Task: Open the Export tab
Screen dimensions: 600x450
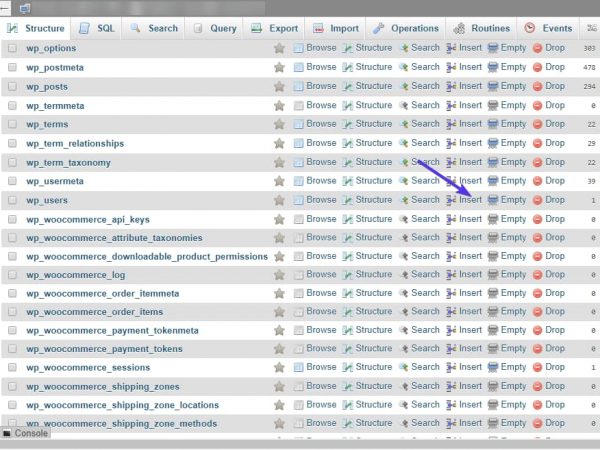Action: coord(274,28)
